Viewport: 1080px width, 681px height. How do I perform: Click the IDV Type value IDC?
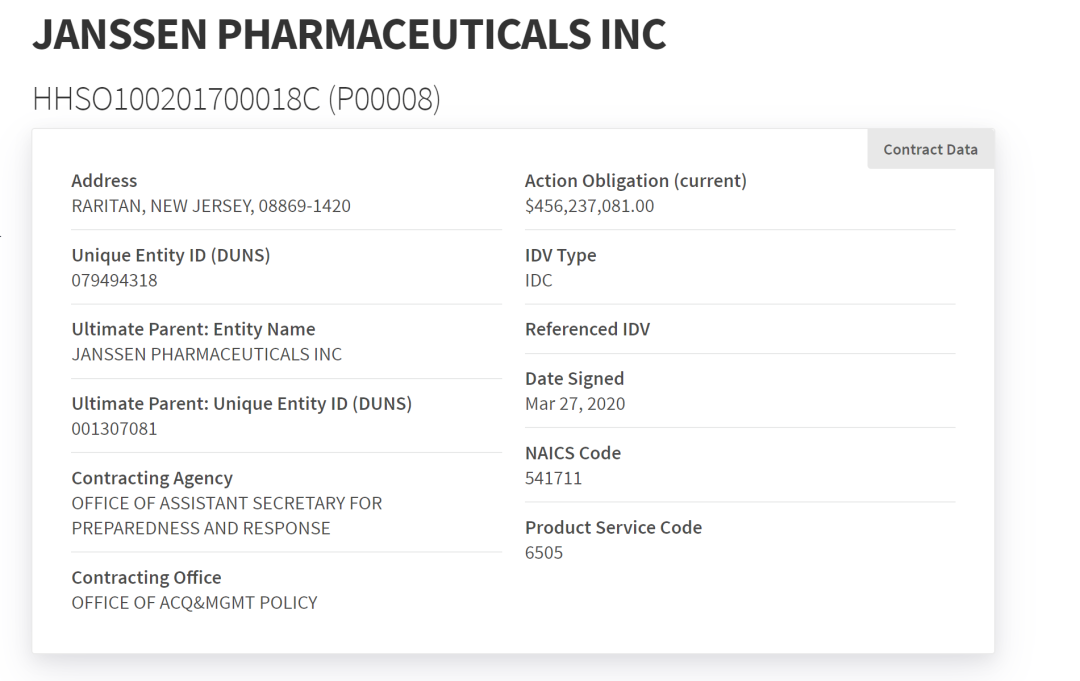click(538, 281)
